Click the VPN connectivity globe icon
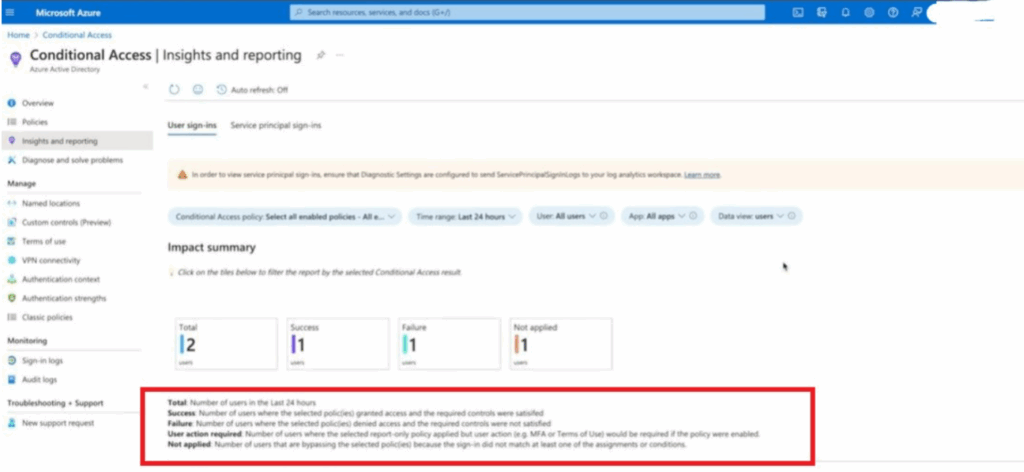 coord(11,260)
